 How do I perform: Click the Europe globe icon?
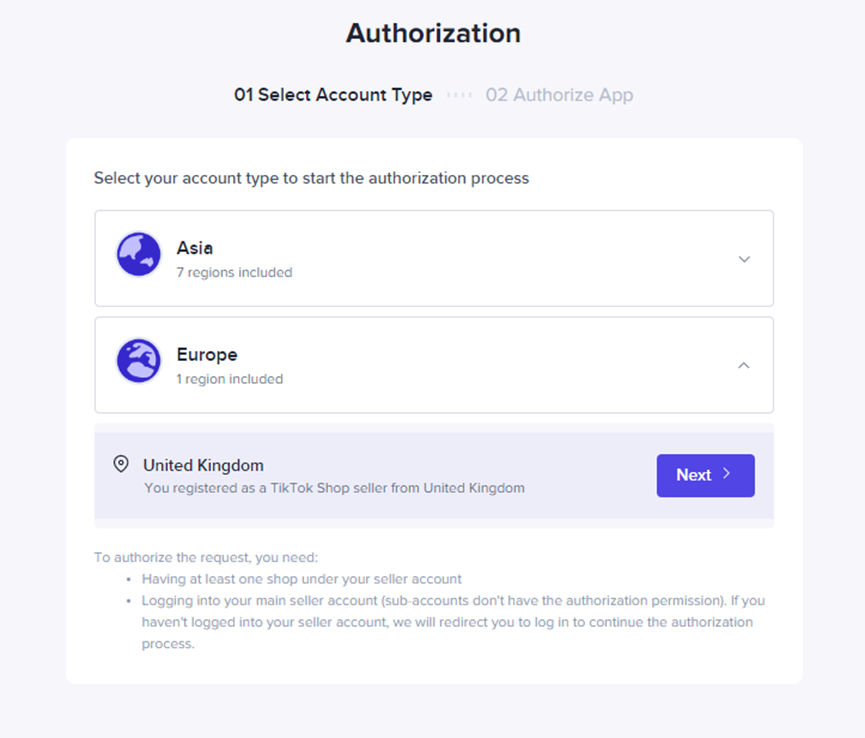(x=139, y=361)
